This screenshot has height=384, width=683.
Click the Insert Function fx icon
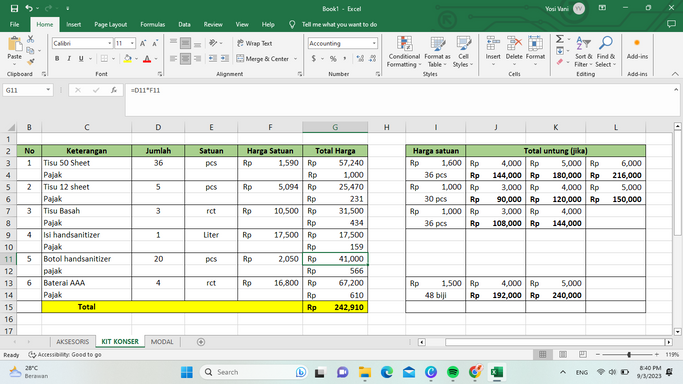tap(114, 90)
